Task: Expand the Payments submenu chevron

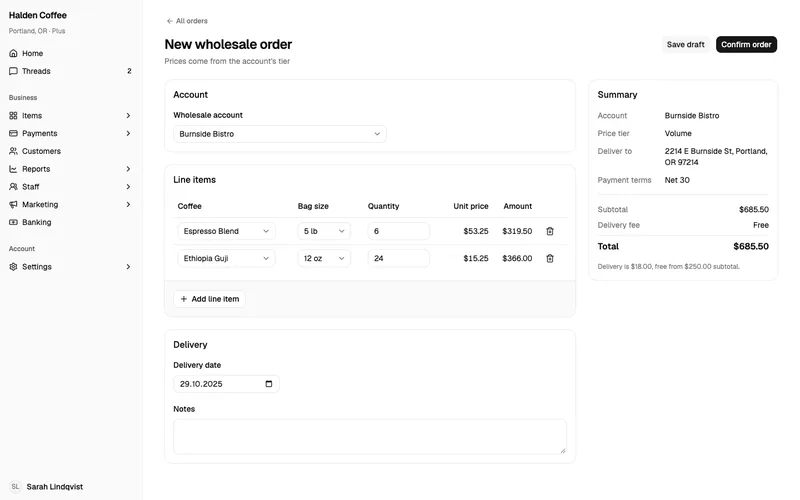Action: coord(128,133)
